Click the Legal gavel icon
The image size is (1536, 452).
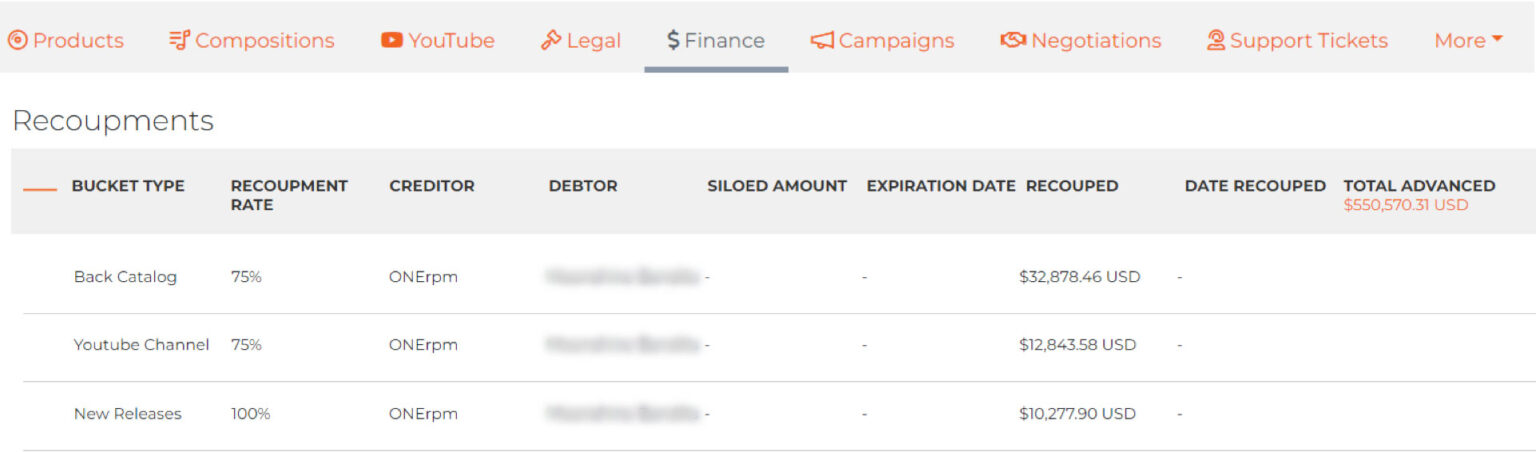[551, 41]
